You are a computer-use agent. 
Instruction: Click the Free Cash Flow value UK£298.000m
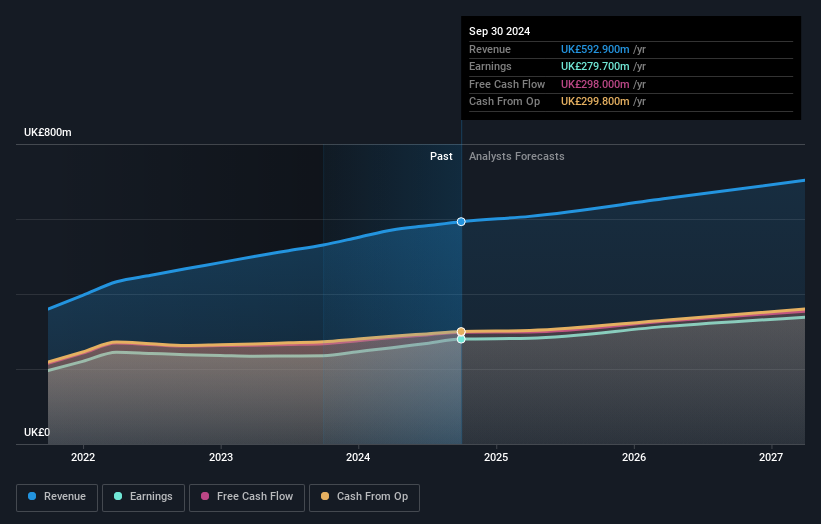pyautogui.click(x=595, y=84)
